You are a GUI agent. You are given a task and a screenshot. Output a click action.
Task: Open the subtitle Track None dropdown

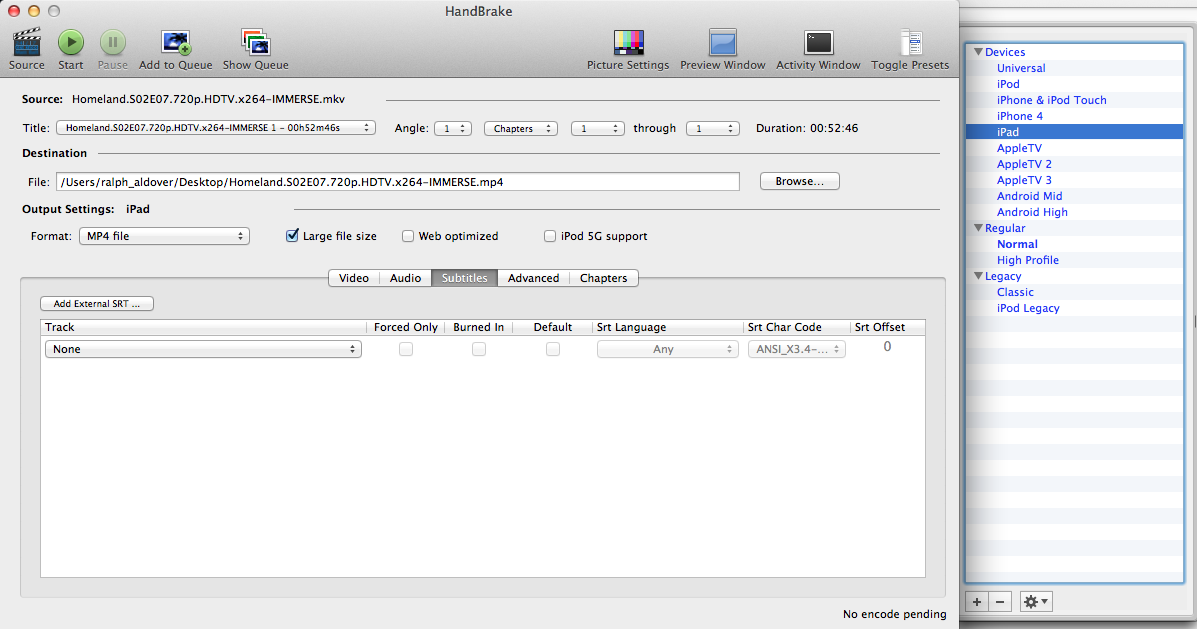(203, 349)
